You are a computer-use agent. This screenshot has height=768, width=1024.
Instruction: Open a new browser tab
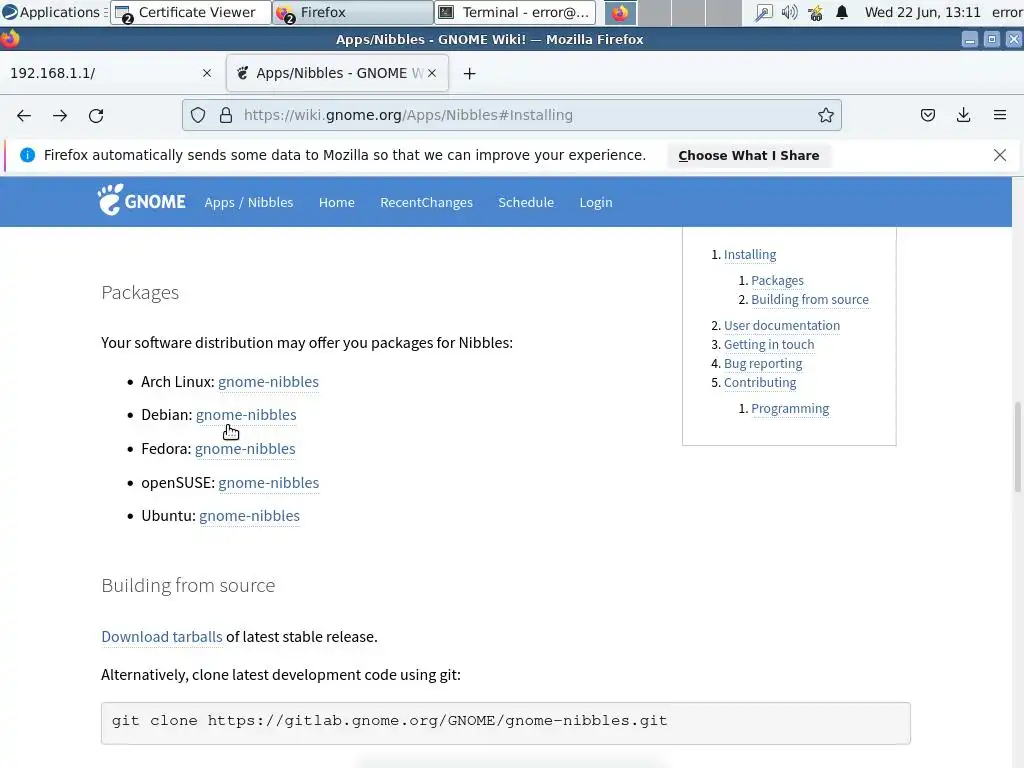click(470, 74)
